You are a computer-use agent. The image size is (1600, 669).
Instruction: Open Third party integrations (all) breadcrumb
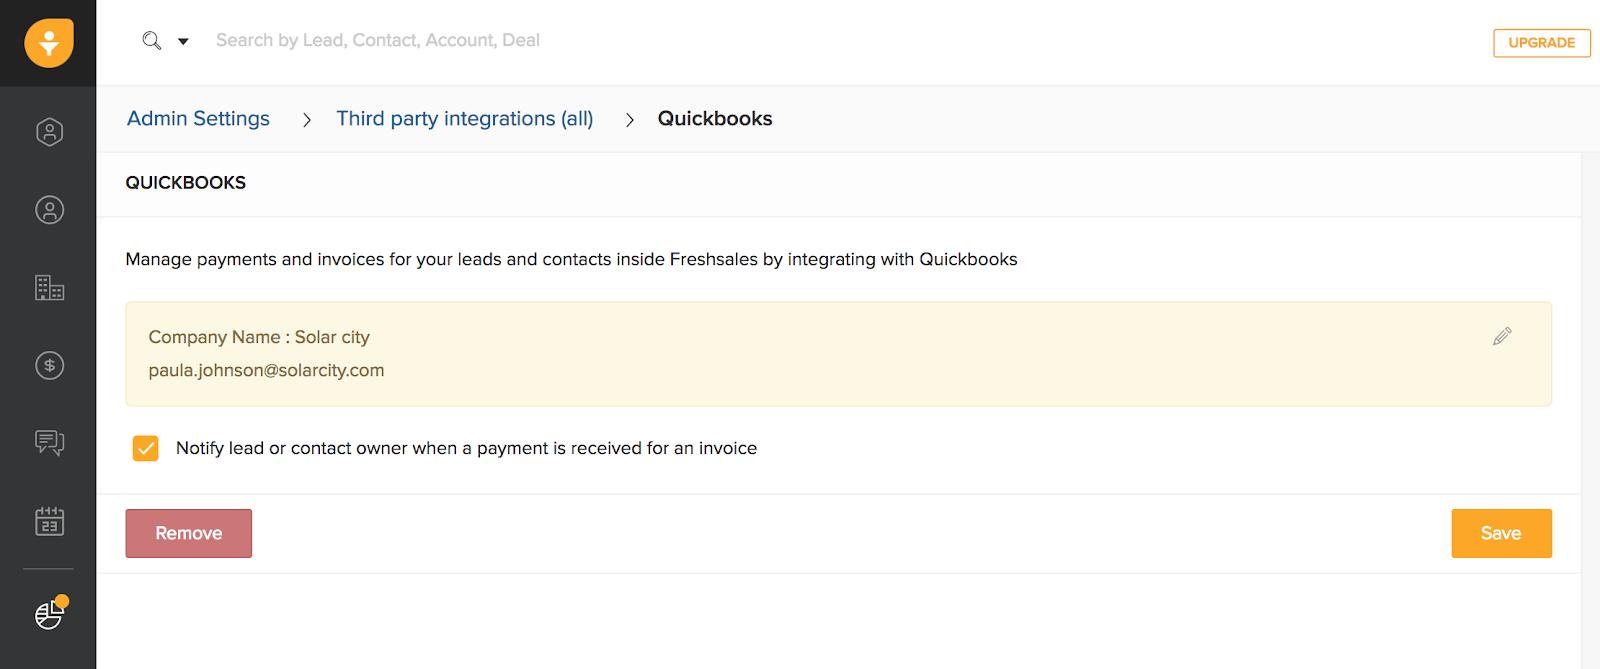click(x=465, y=119)
